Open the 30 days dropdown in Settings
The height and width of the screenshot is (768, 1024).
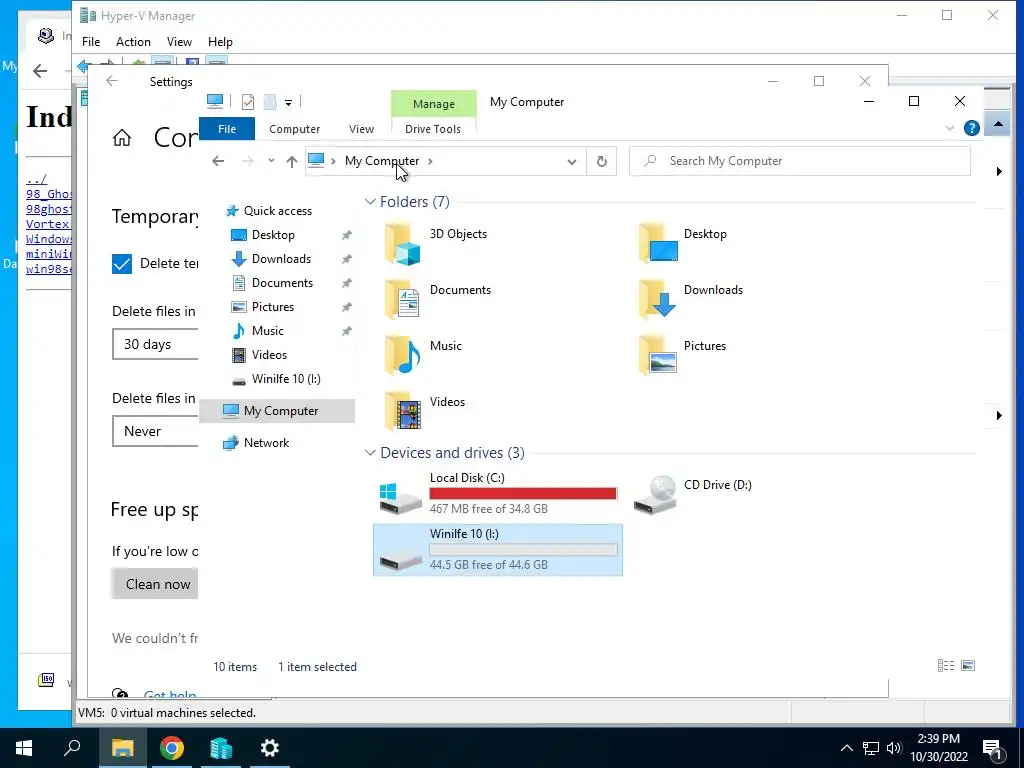(x=155, y=344)
